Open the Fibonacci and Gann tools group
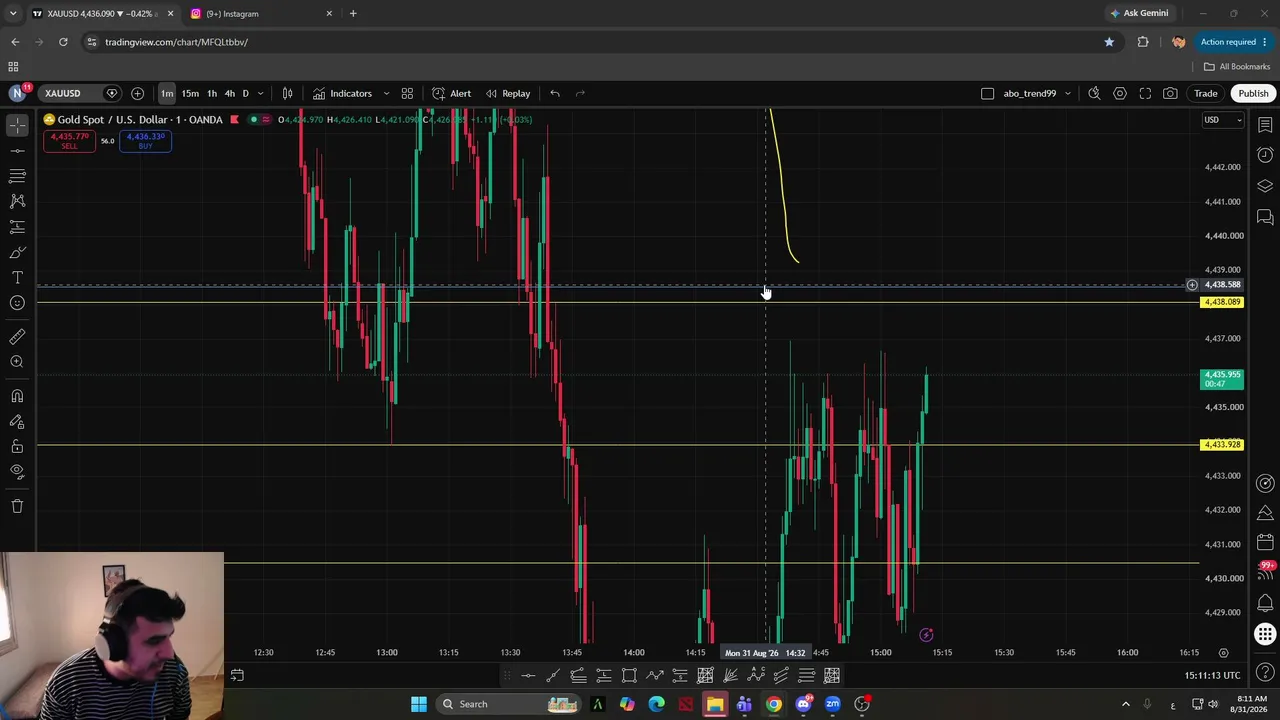Screen dimensions: 1280x720 [17, 176]
